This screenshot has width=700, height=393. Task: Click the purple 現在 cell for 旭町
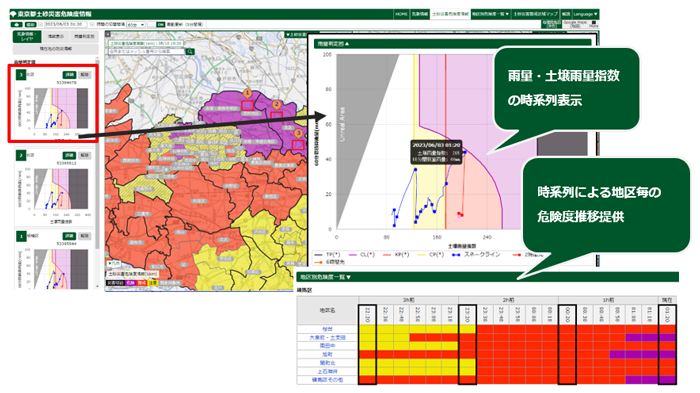click(667, 355)
